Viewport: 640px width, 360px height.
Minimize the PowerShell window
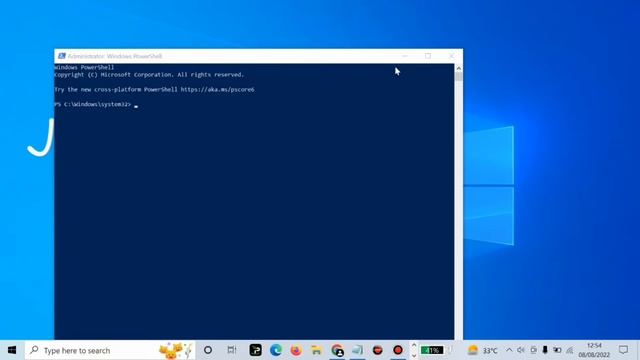click(x=405, y=56)
